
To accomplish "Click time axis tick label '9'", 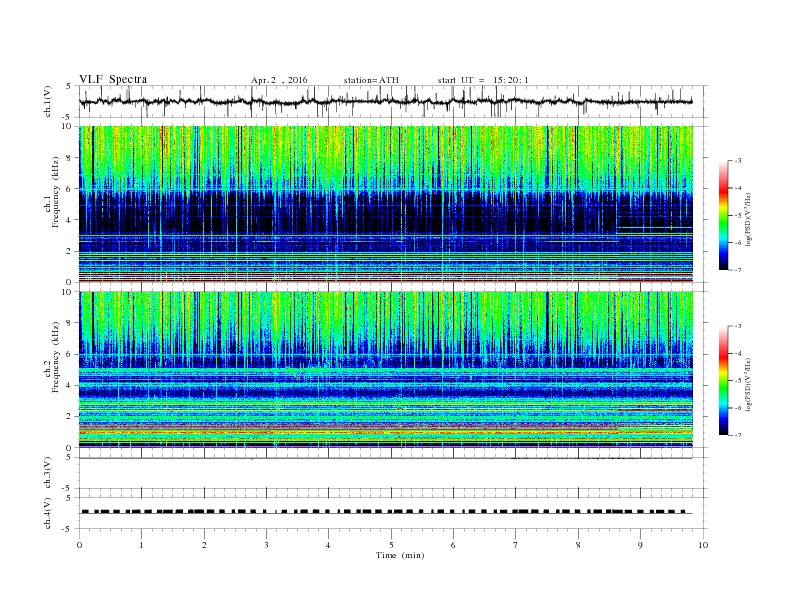I will [640, 545].
